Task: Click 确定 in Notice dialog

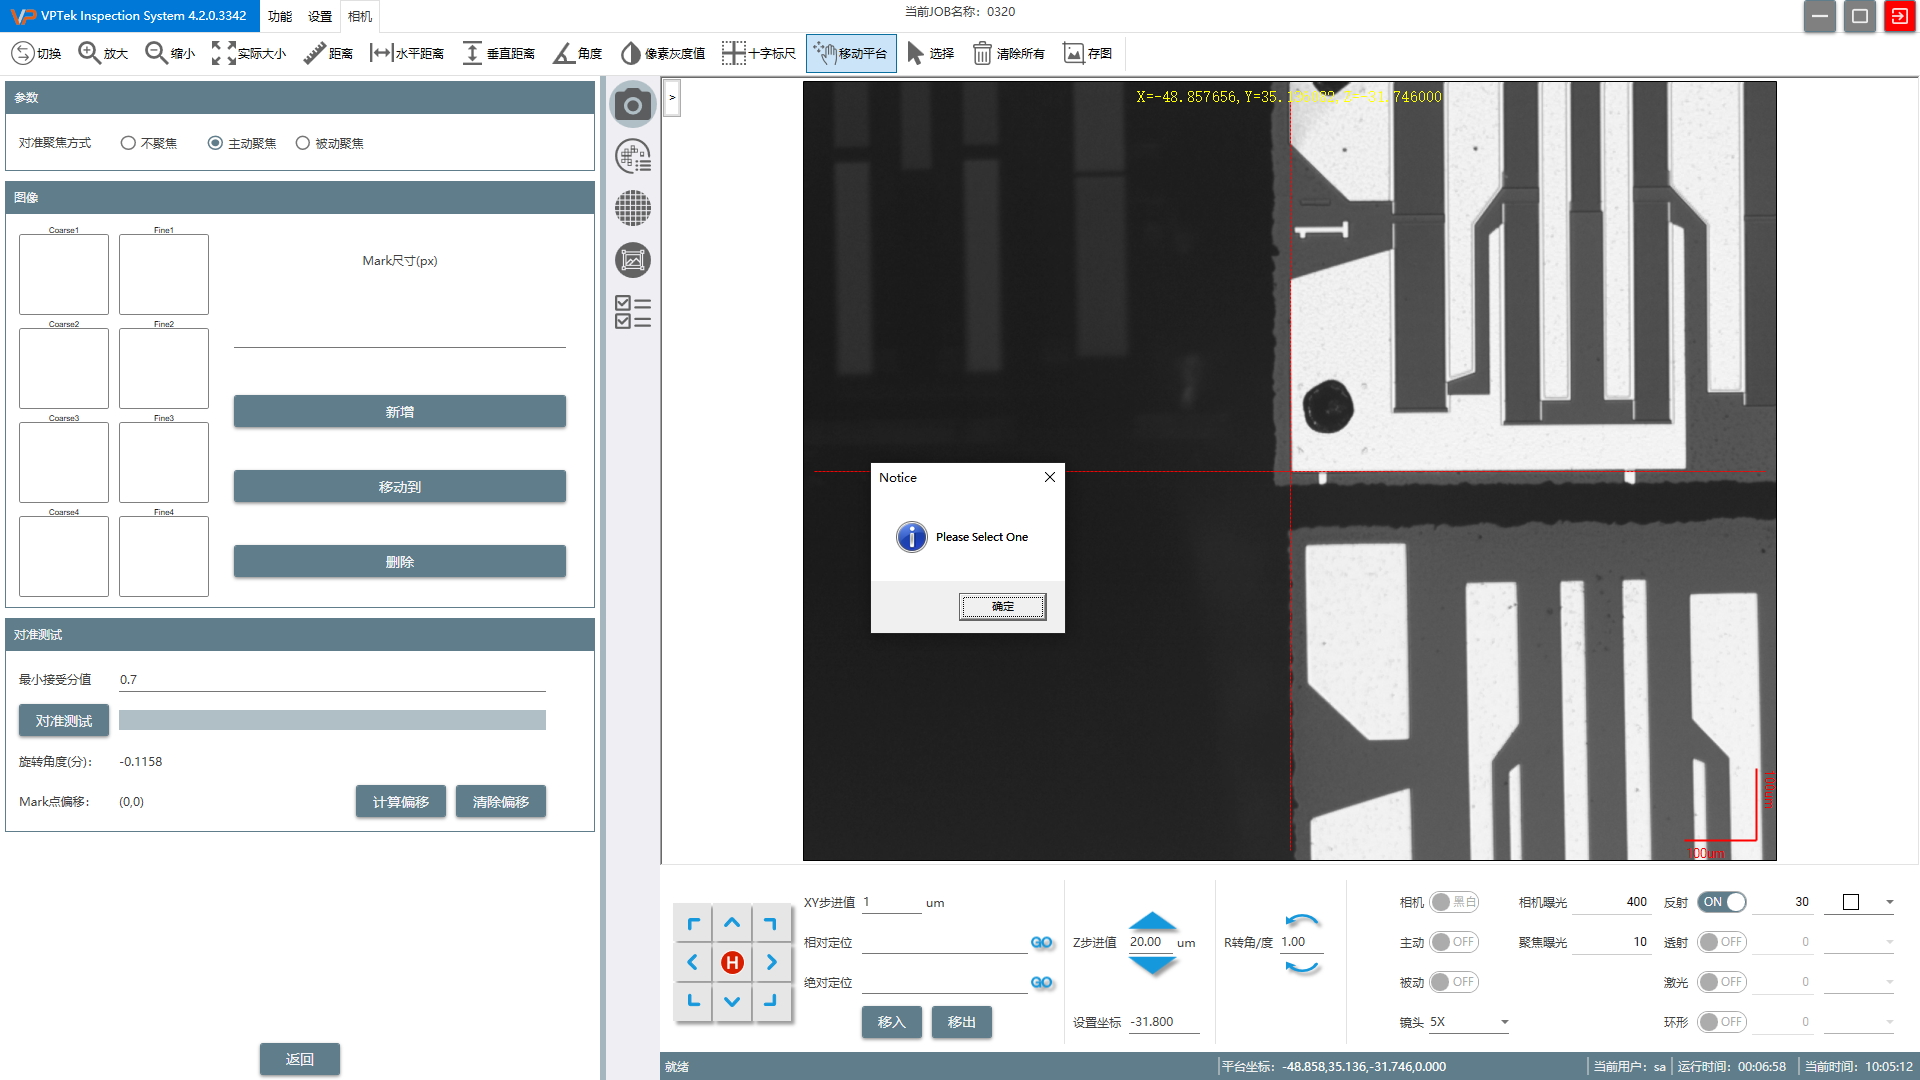Action: point(1002,606)
